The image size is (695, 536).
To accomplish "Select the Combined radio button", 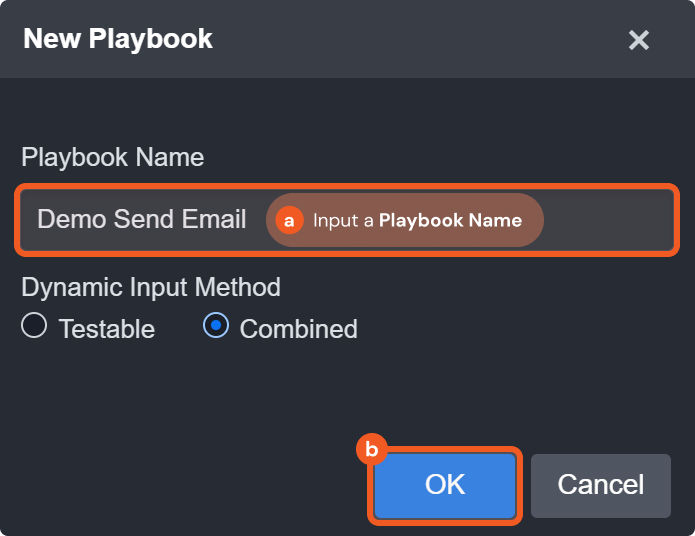I will (216, 327).
